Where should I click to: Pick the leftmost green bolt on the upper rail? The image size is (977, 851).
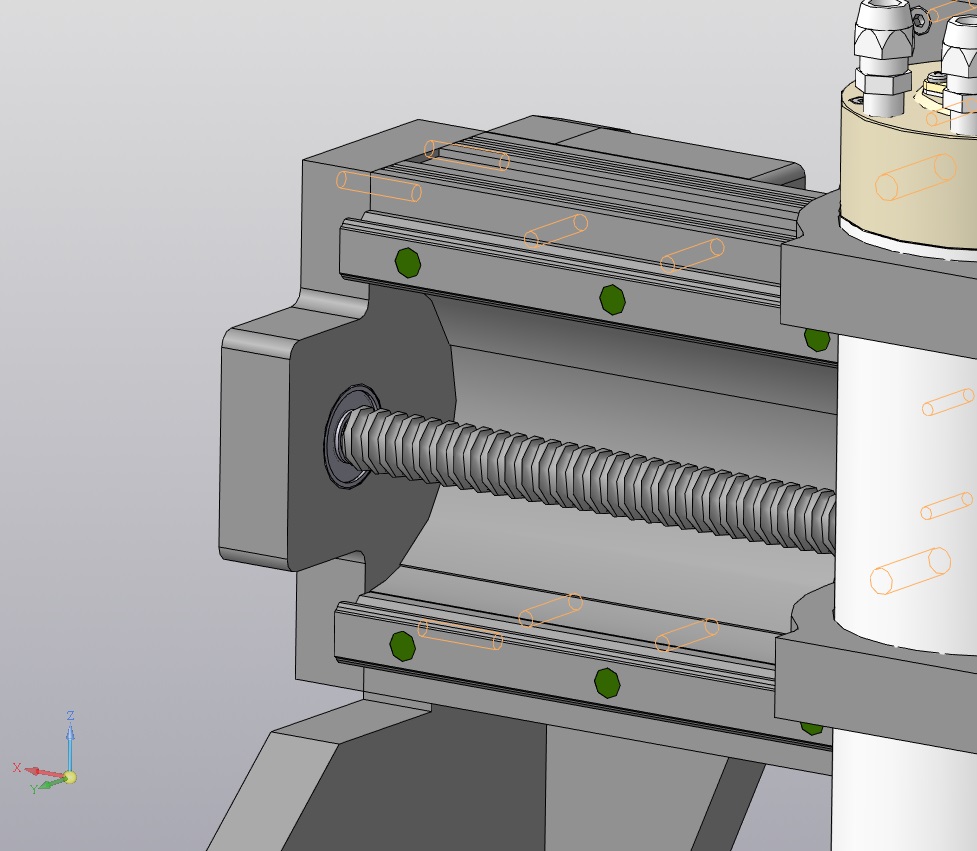pyautogui.click(x=407, y=262)
